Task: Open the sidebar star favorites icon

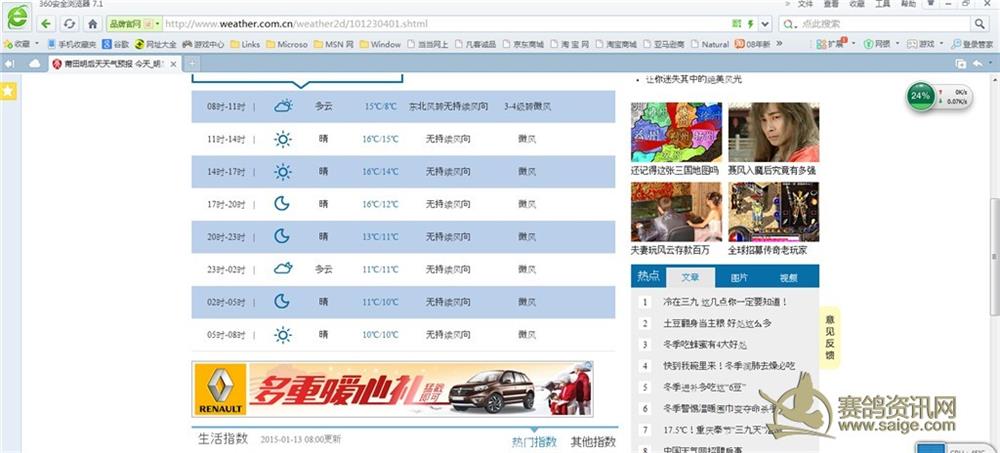Action: (x=8, y=91)
